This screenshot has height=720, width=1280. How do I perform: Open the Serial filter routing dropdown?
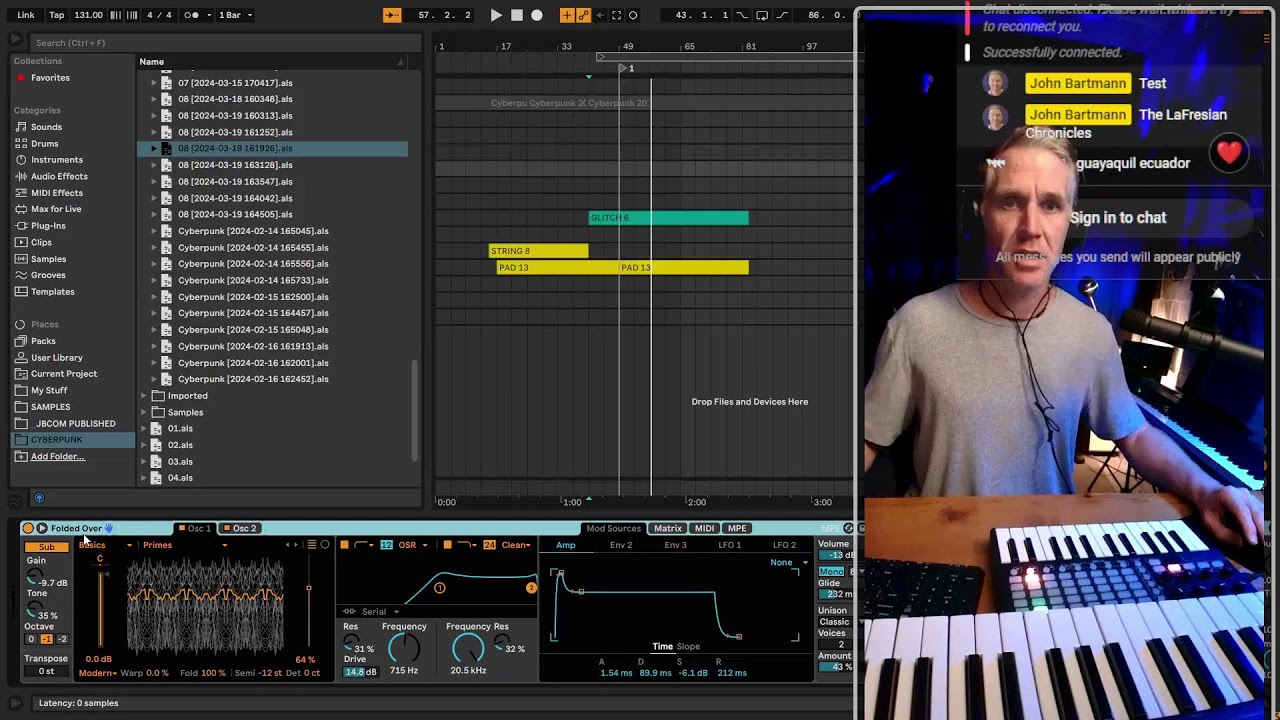[373, 612]
